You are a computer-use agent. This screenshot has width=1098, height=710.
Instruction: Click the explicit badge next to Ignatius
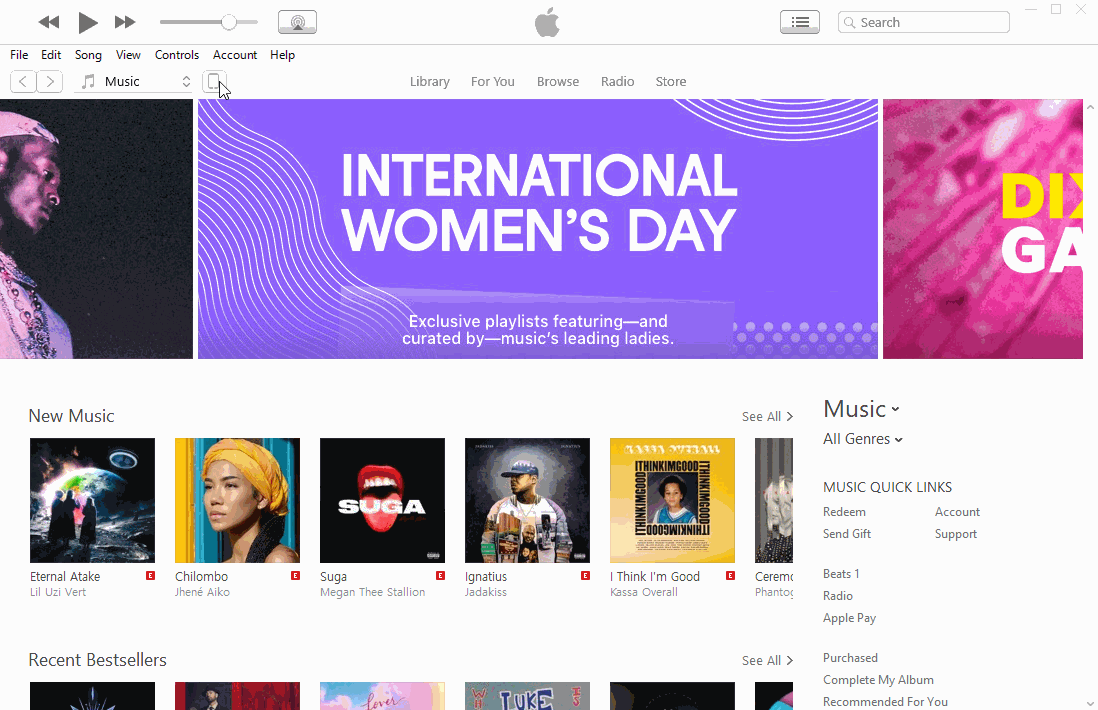click(585, 576)
